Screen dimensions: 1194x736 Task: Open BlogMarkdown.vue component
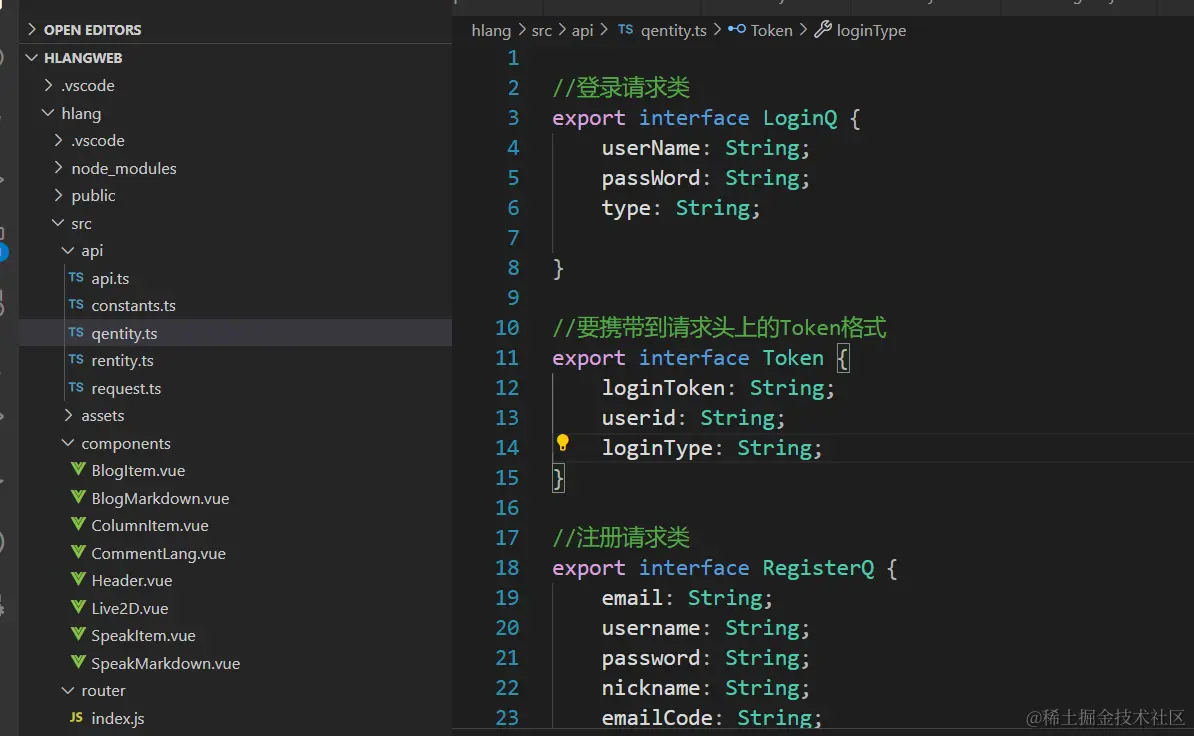tap(160, 499)
